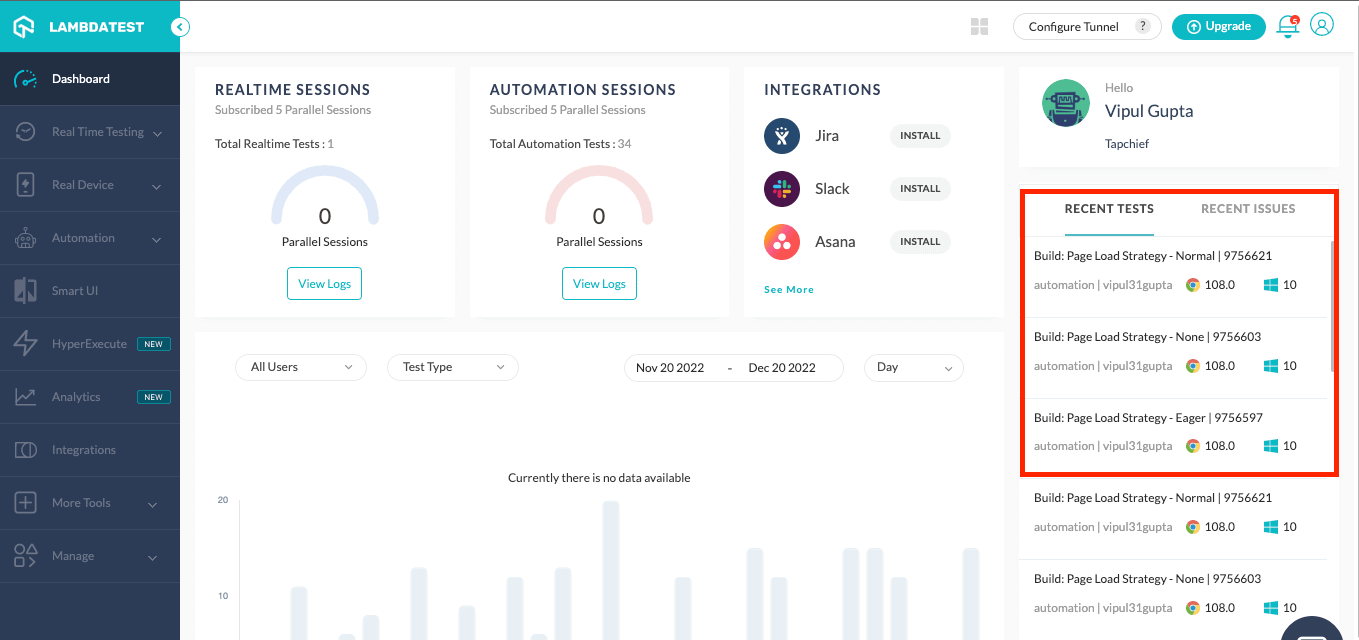Screen dimensions: 1359x640
Task: Expand the Real Device menu chevron
Action: pyautogui.click(x=157, y=186)
